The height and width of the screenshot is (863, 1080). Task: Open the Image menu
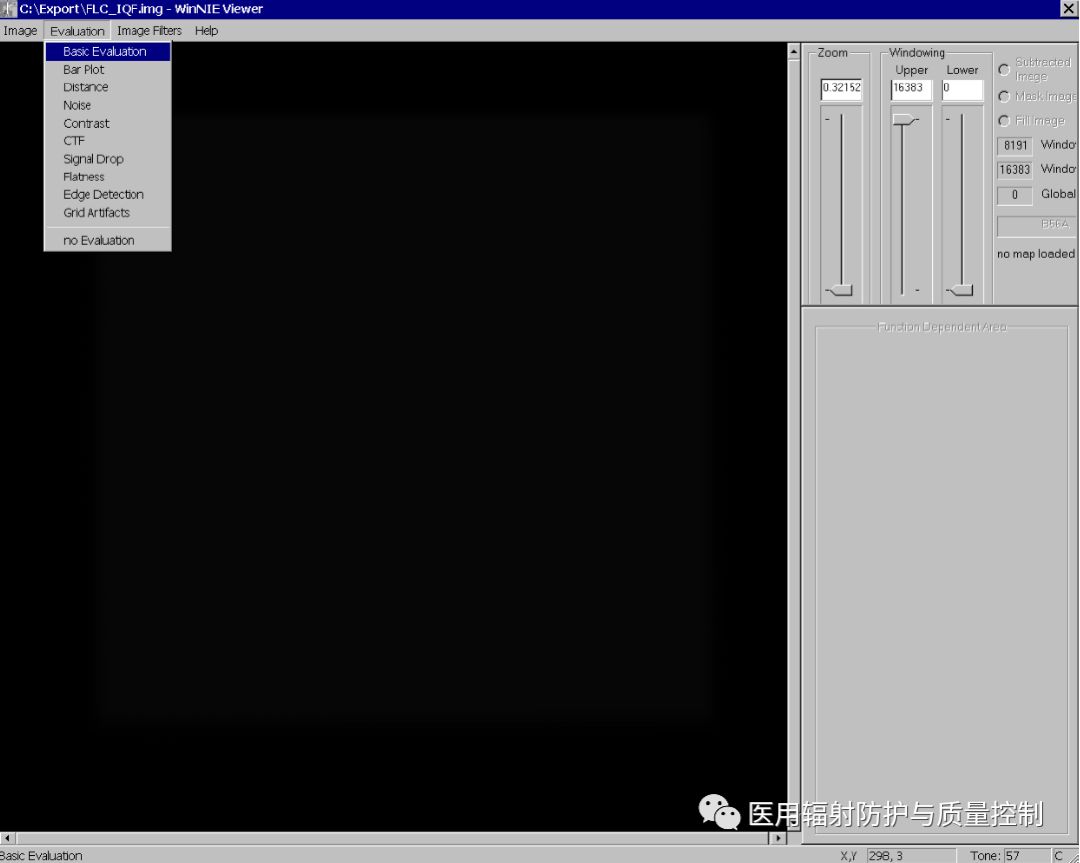pyautogui.click(x=20, y=31)
